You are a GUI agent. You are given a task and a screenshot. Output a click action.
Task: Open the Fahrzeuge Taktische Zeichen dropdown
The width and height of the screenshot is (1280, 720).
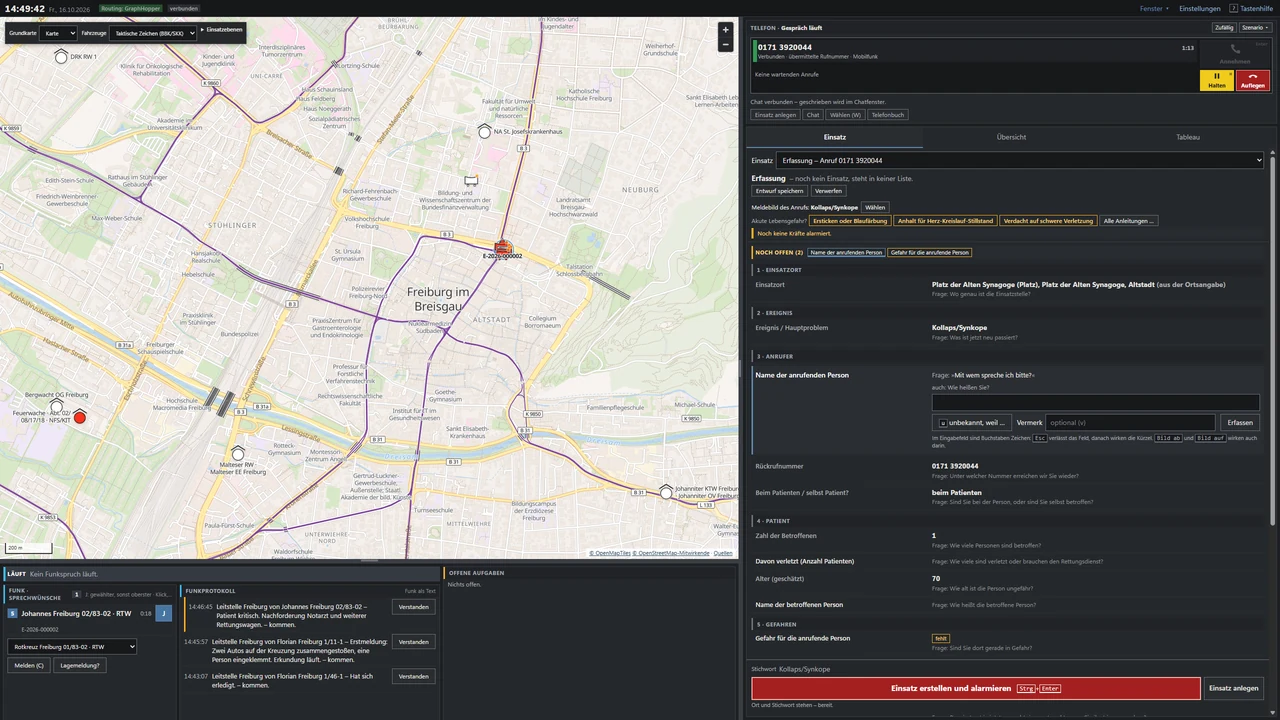[153, 33]
